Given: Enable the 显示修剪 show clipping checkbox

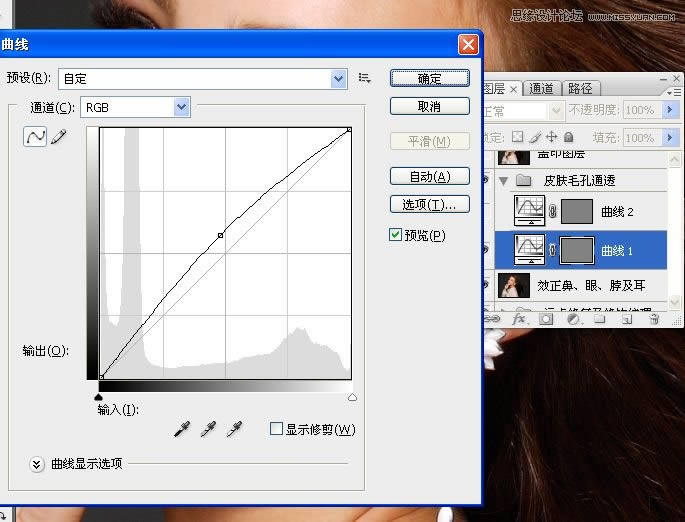Looking at the screenshot, I should coord(277,429).
